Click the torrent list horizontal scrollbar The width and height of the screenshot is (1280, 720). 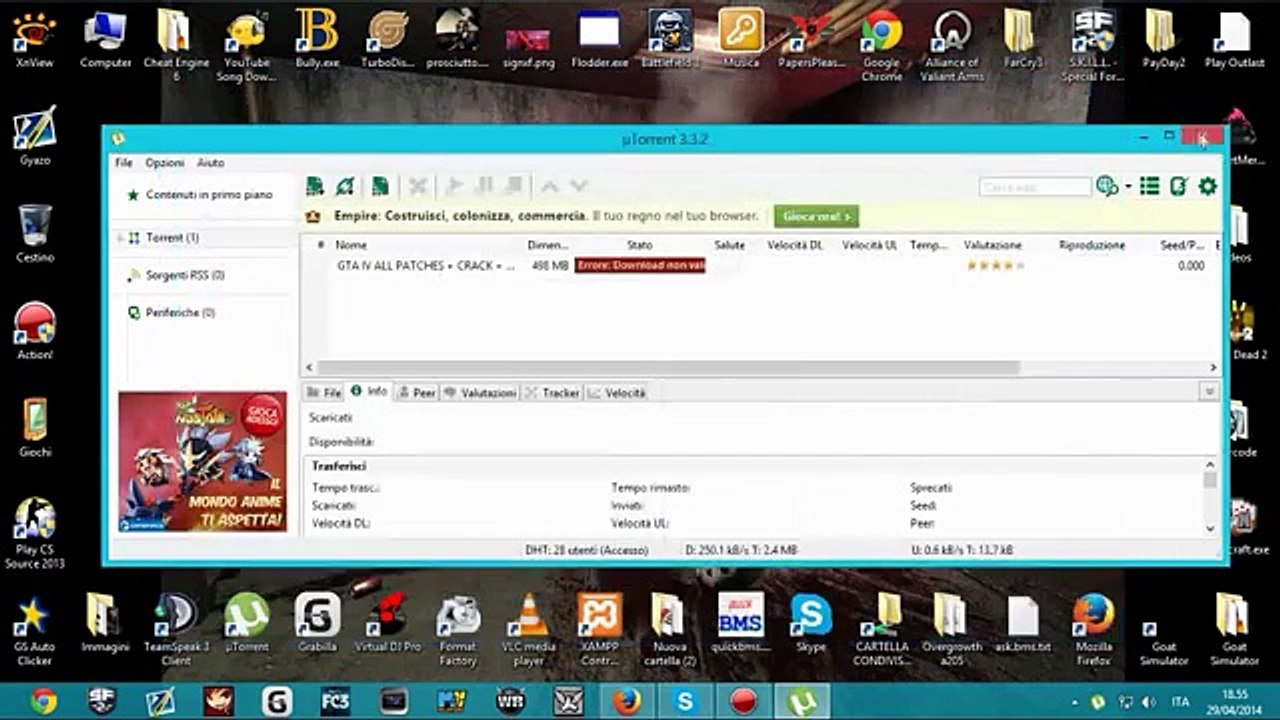667,368
